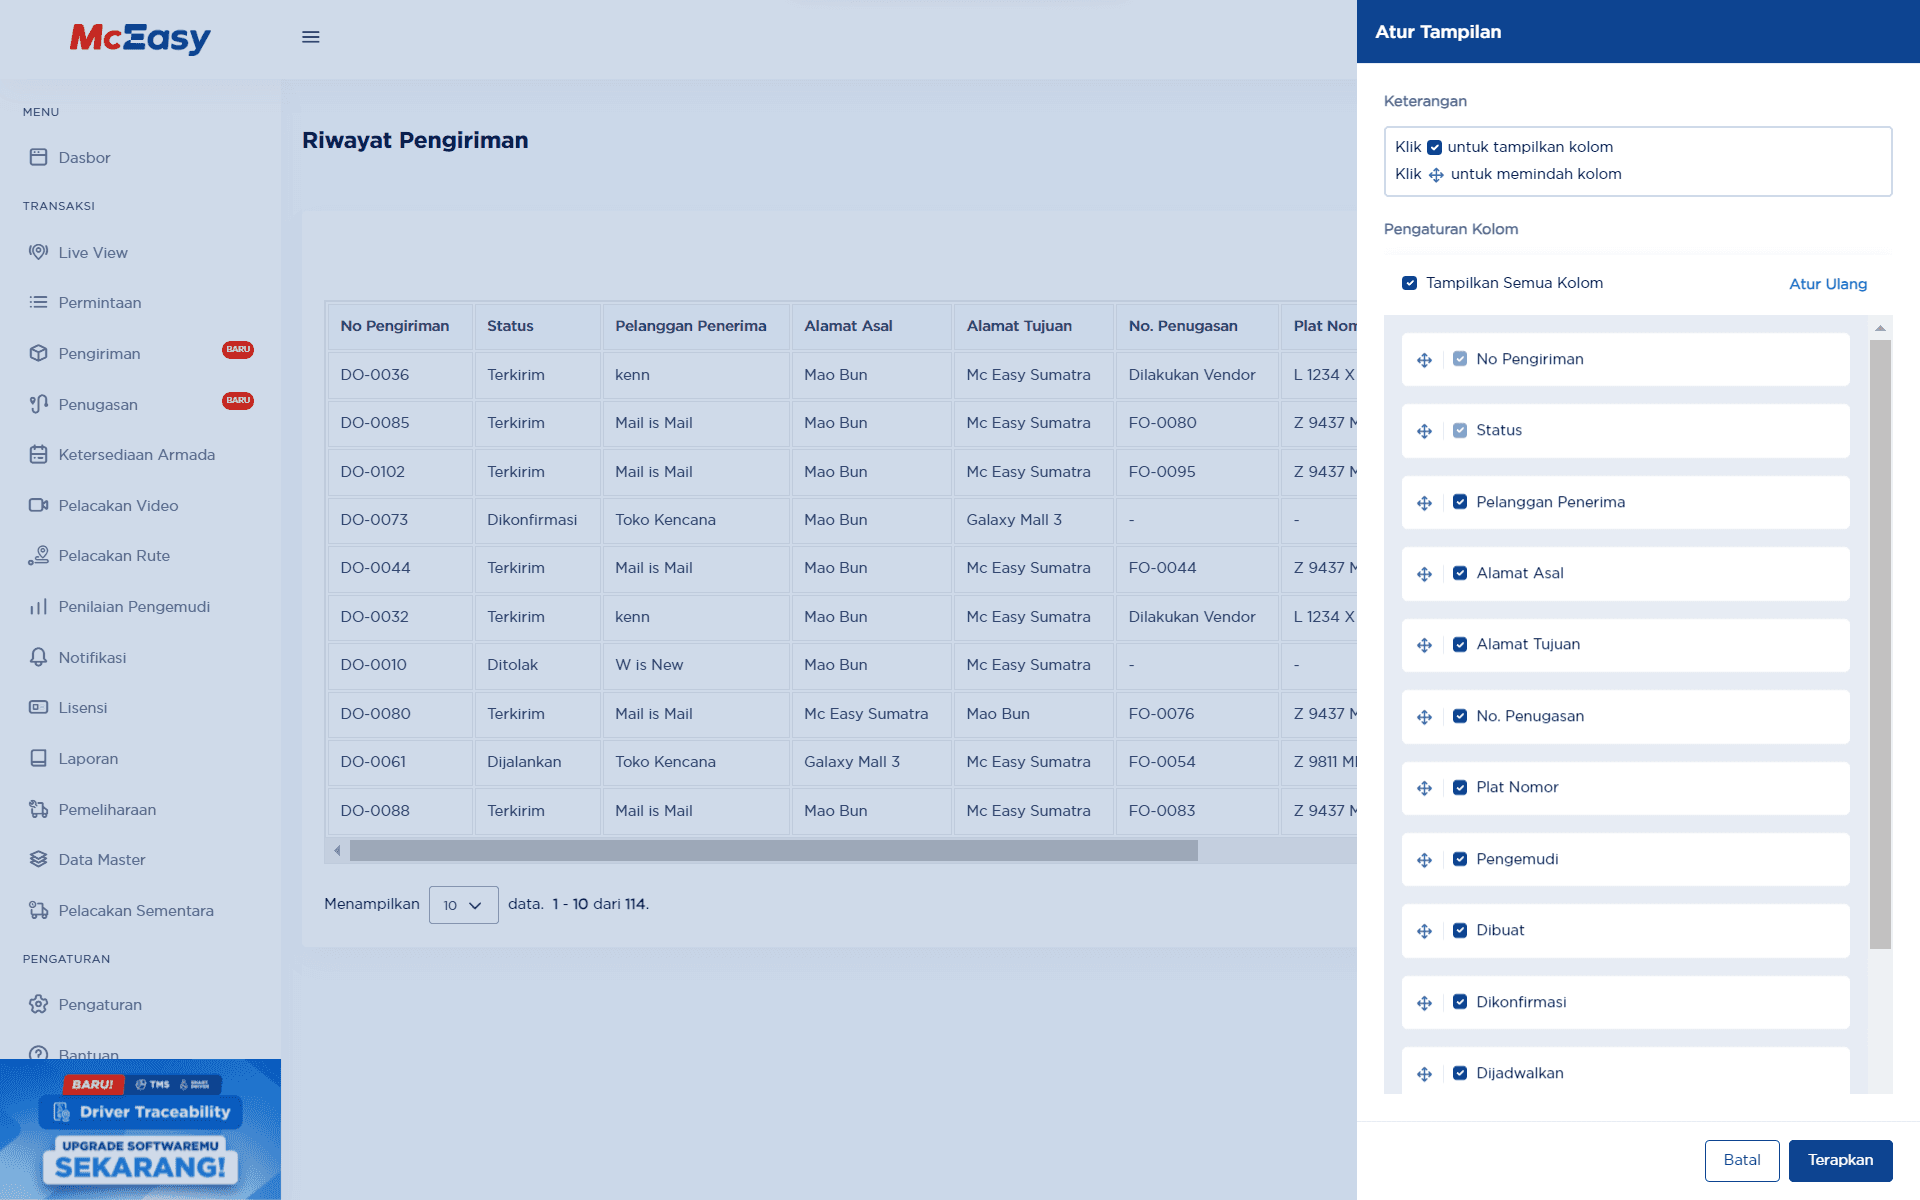Click Pengiriman menu item in sidebar
Image resolution: width=1920 pixels, height=1200 pixels.
[x=98, y=353]
